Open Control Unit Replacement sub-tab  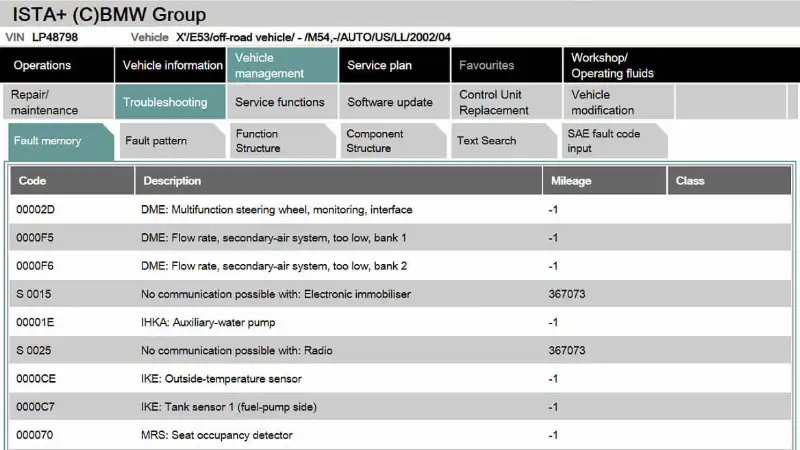pos(507,102)
